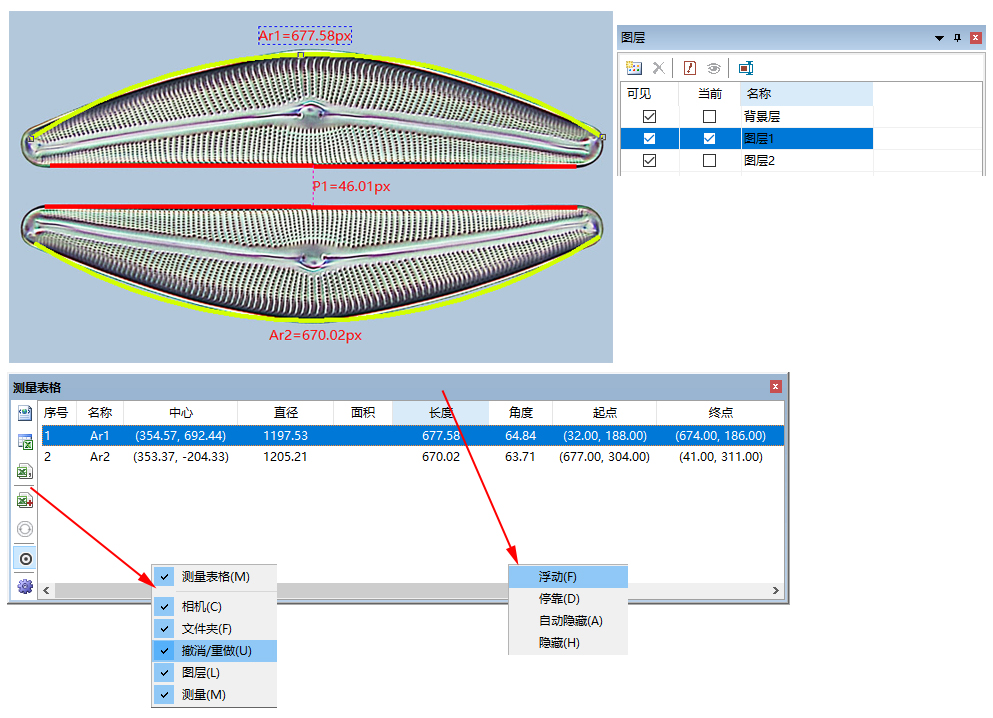Close the 图层 panel
This screenshot has width=993, height=718.
coord(976,38)
